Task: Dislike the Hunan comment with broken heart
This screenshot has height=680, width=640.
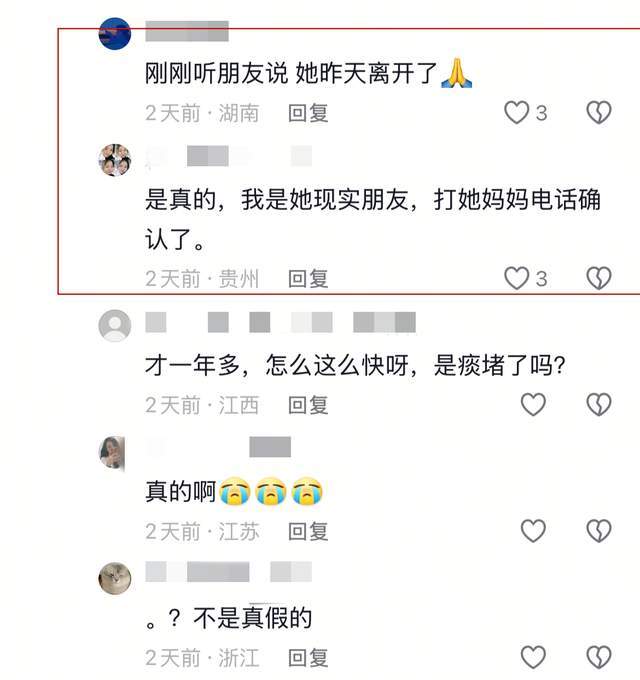Action: pos(599,112)
